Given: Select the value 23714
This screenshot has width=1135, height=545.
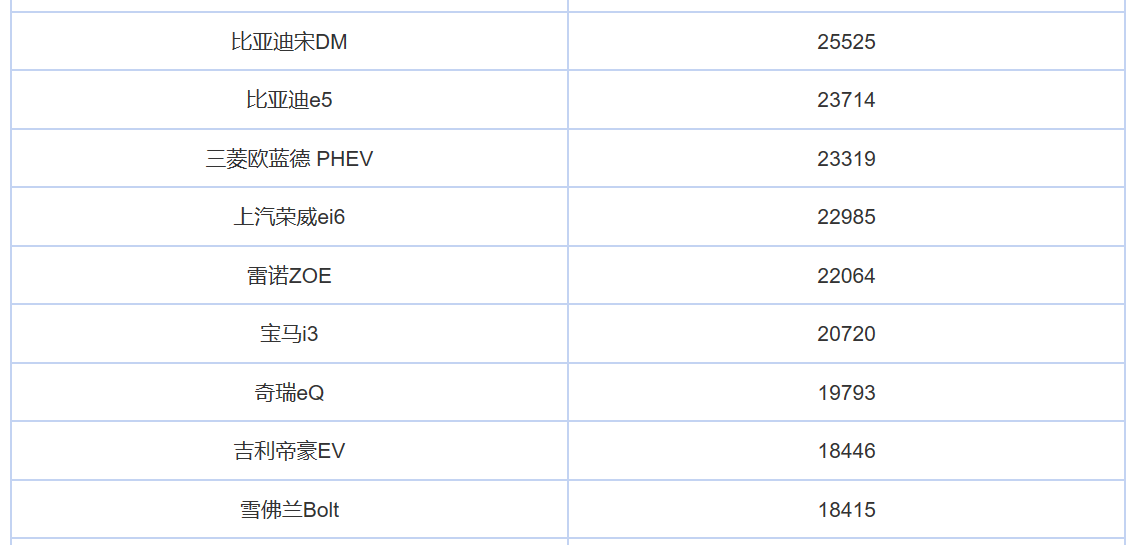Looking at the screenshot, I should tap(846, 100).
